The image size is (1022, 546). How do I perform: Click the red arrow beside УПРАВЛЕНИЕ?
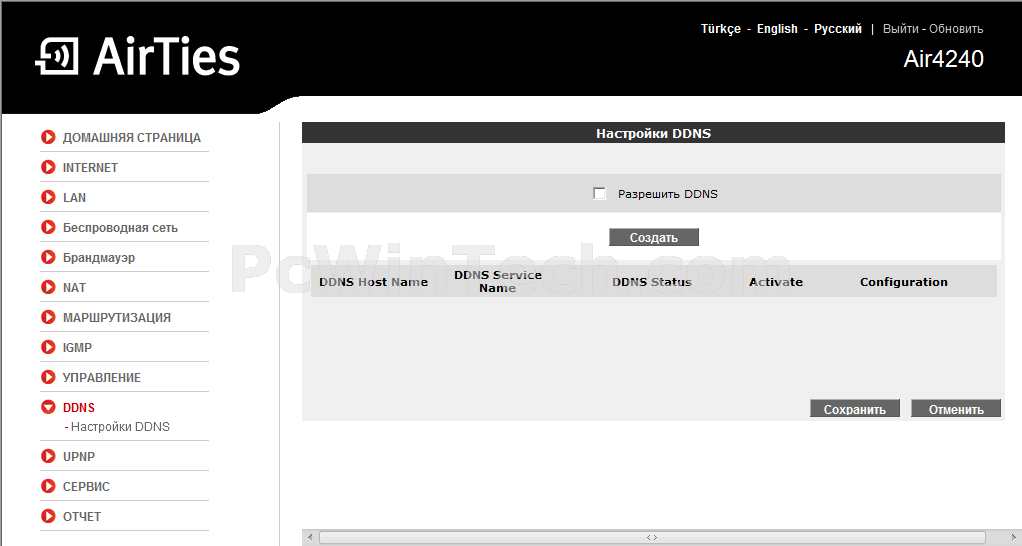(x=48, y=377)
